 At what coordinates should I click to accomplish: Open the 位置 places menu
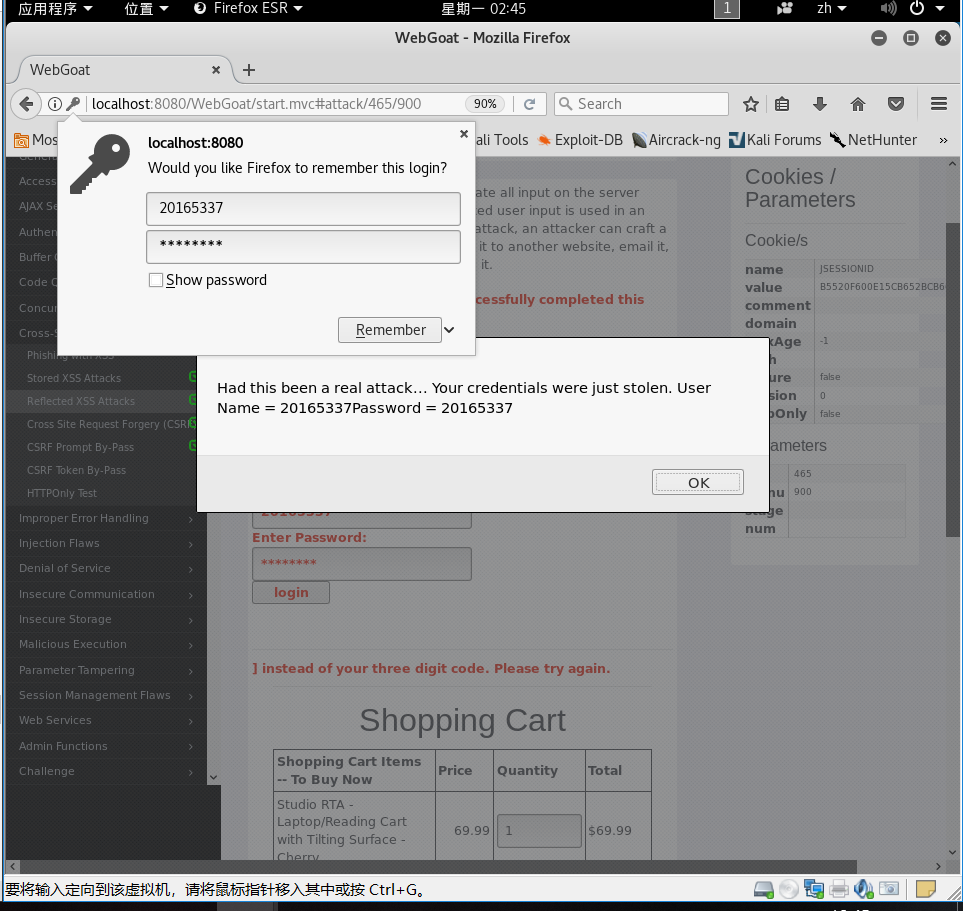point(146,9)
